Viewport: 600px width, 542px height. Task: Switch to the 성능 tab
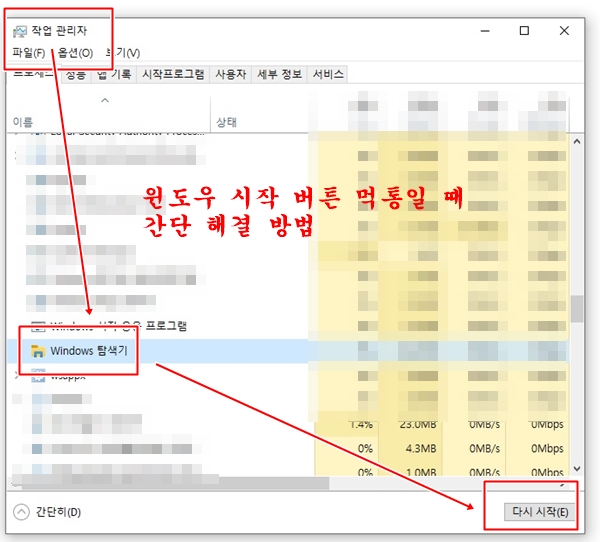[75, 75]
